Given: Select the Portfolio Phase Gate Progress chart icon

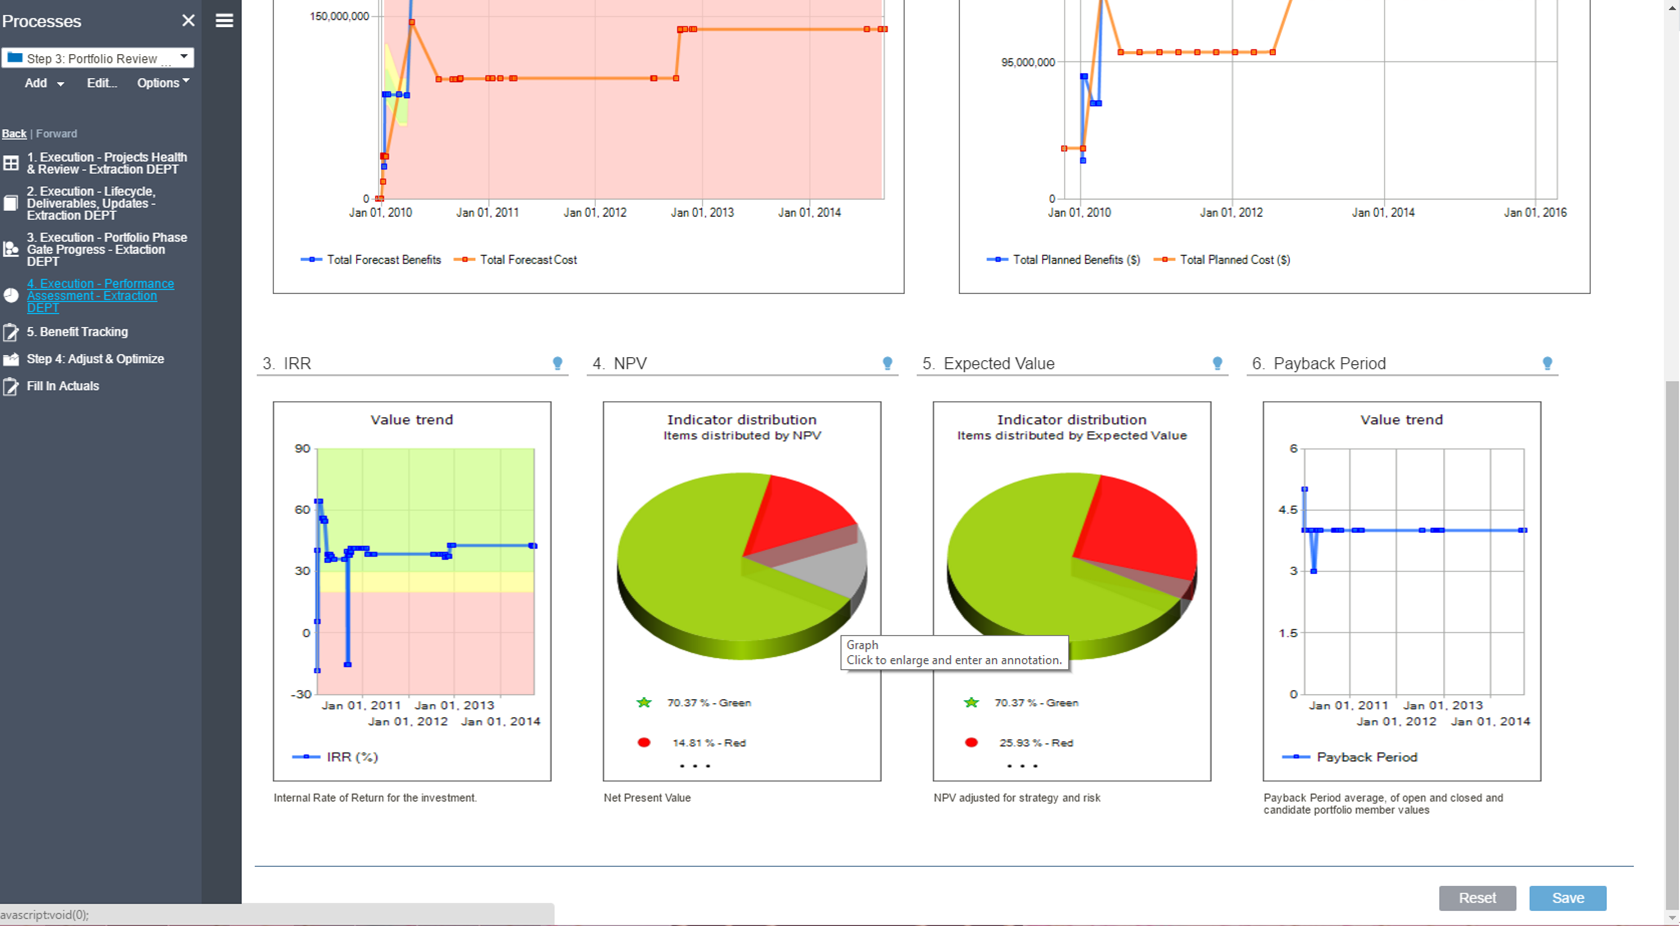Looking at the screenshot, I should (11, 249).
